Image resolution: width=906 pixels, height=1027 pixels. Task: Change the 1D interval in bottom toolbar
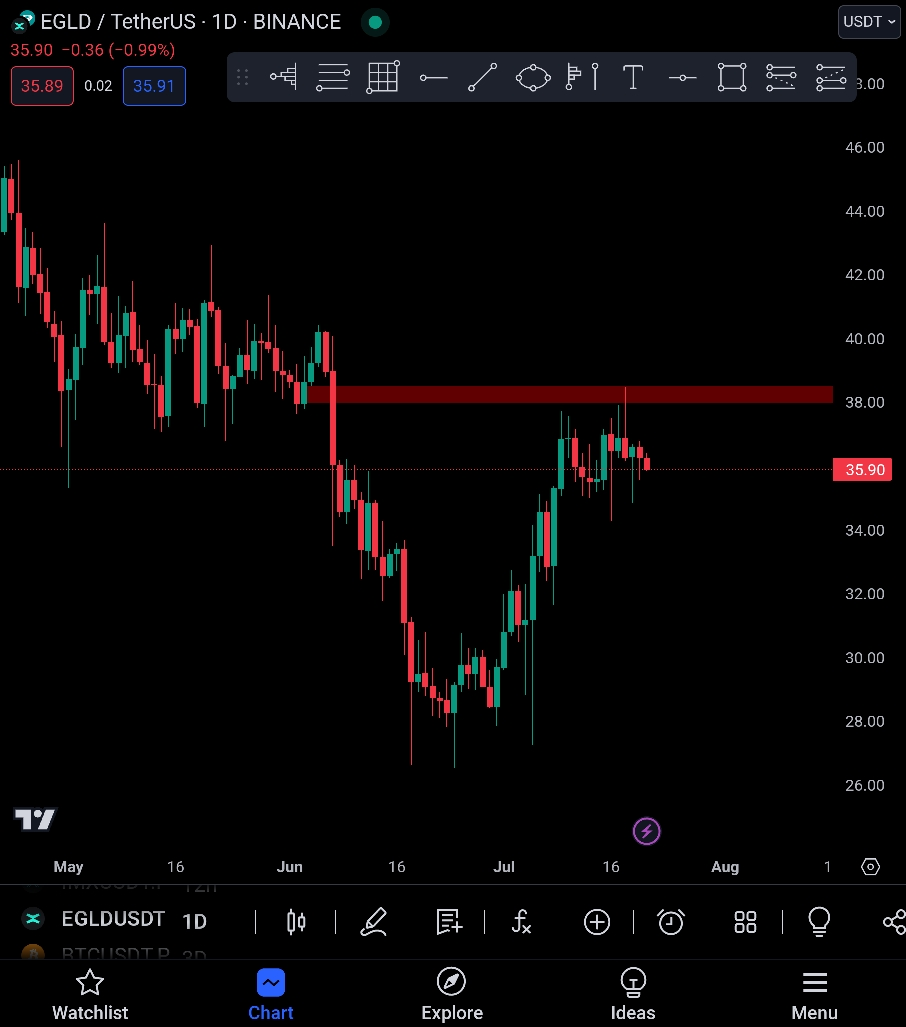tap(195, 922)
